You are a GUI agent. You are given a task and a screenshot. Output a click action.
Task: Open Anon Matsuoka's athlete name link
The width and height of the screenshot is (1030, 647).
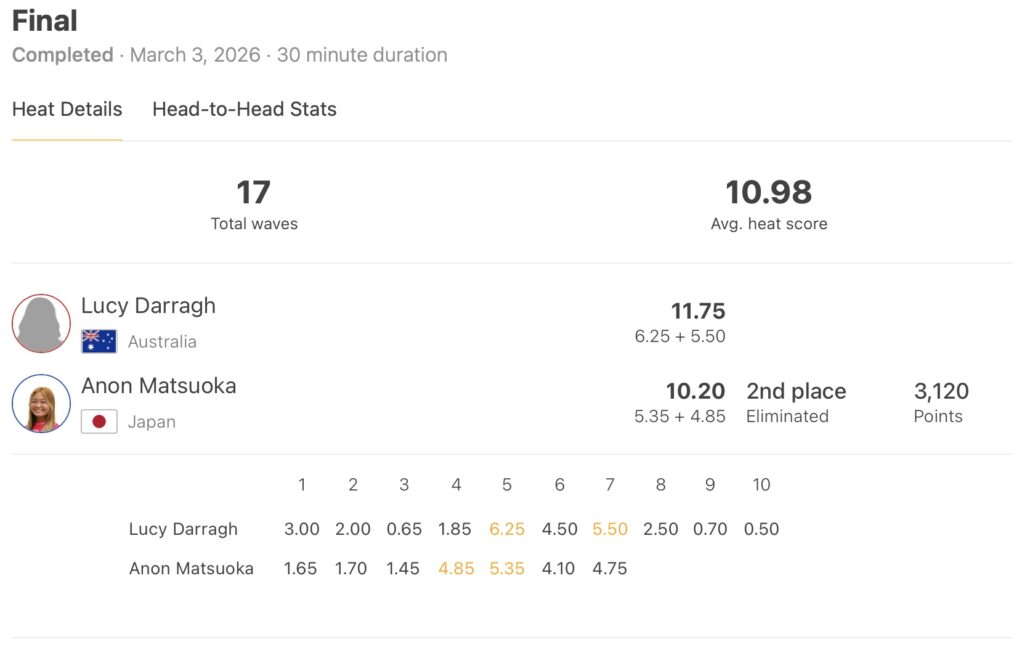coord(158,386)
